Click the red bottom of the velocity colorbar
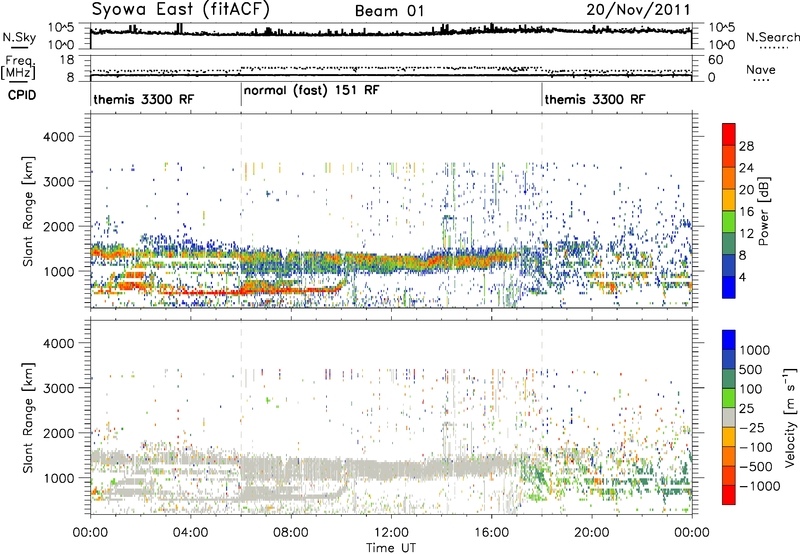The image size is (800, 554). tap(729, 495)
